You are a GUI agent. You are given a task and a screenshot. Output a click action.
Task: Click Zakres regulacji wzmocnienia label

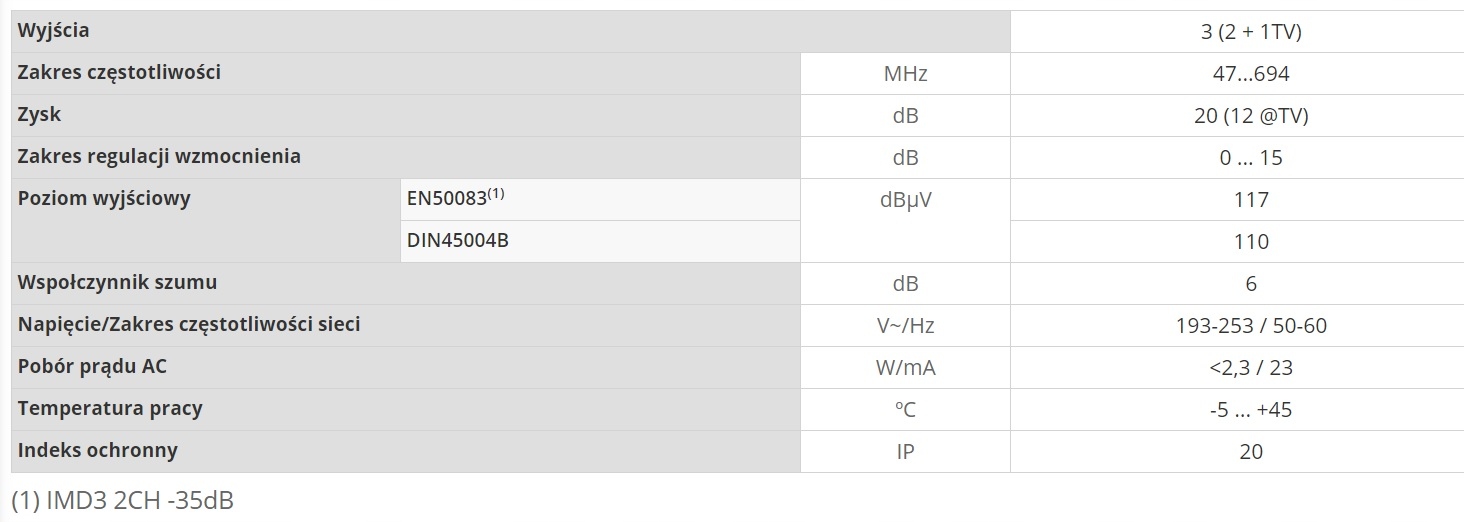(159, 157)
